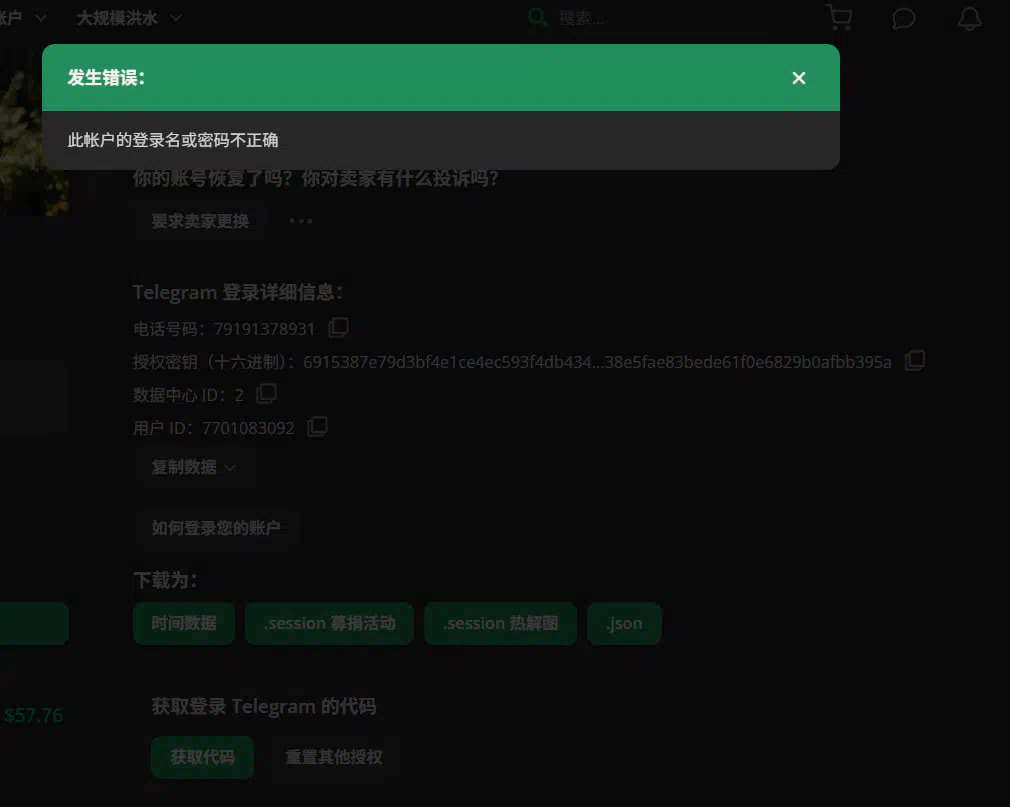Copy the data center ID

point(266,394)
